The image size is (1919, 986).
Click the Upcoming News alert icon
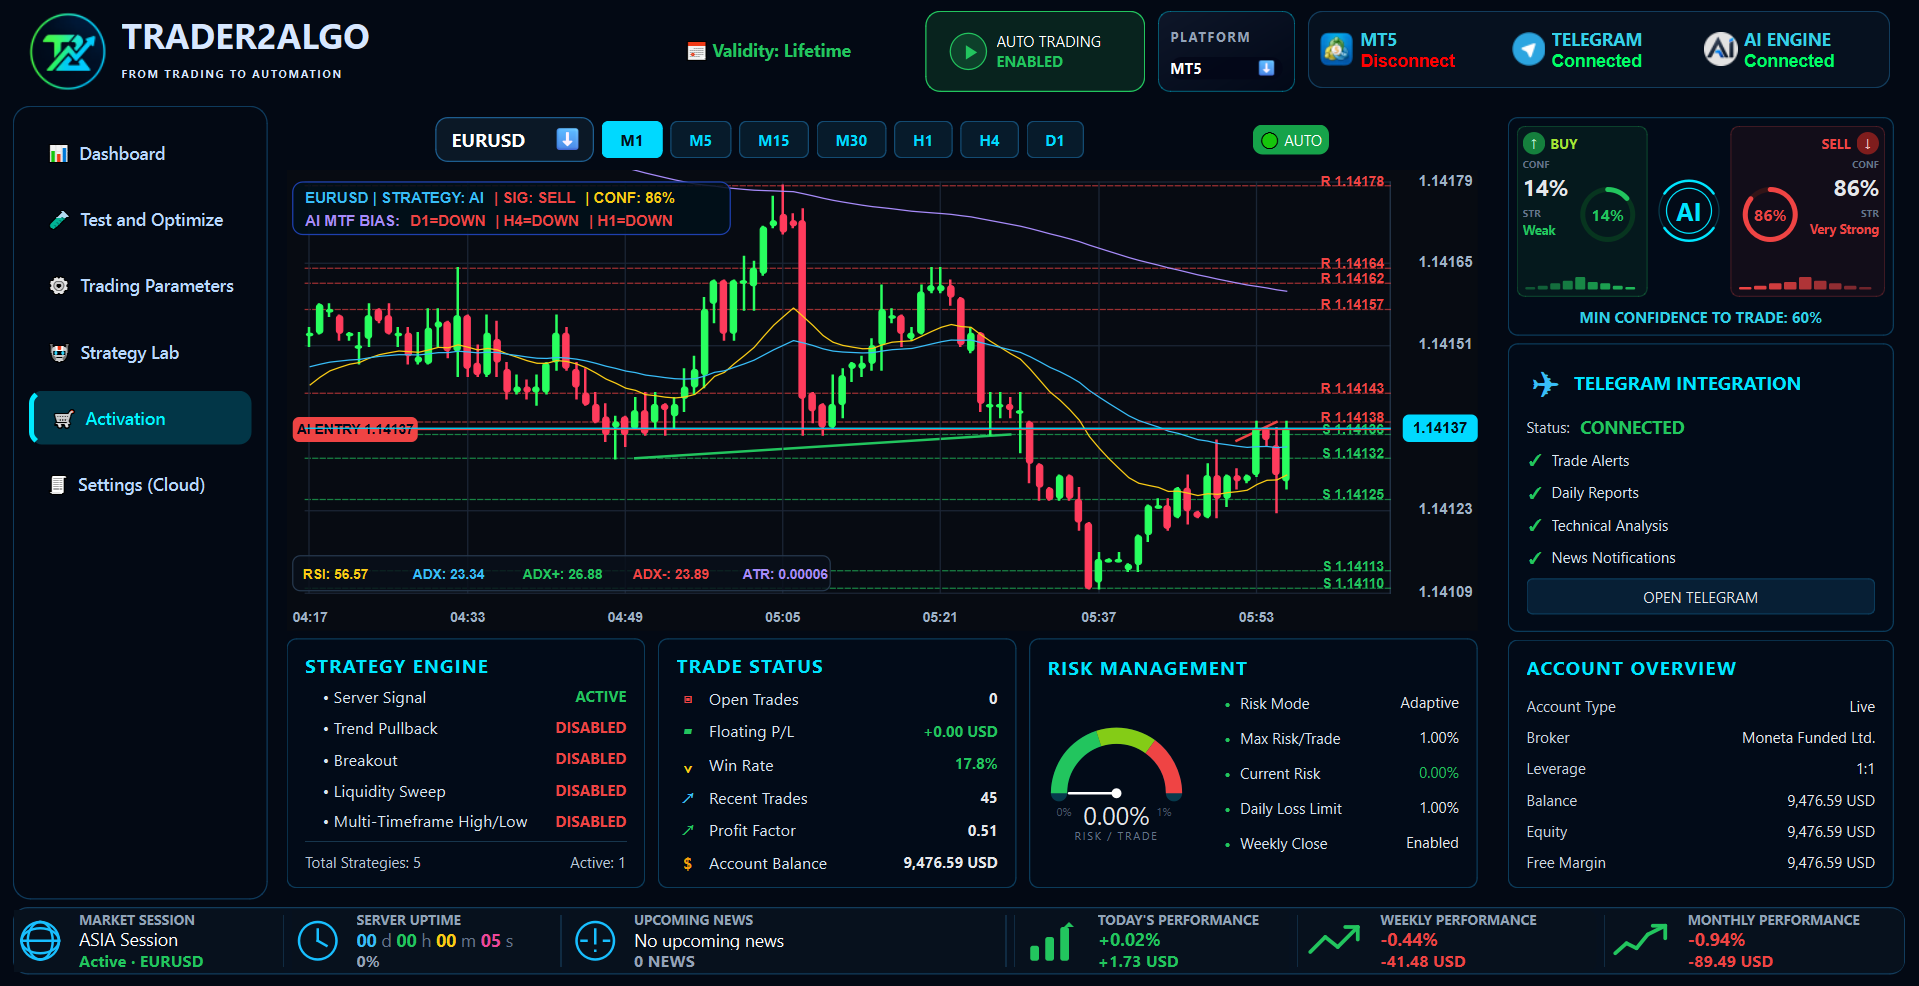point(595,941)
